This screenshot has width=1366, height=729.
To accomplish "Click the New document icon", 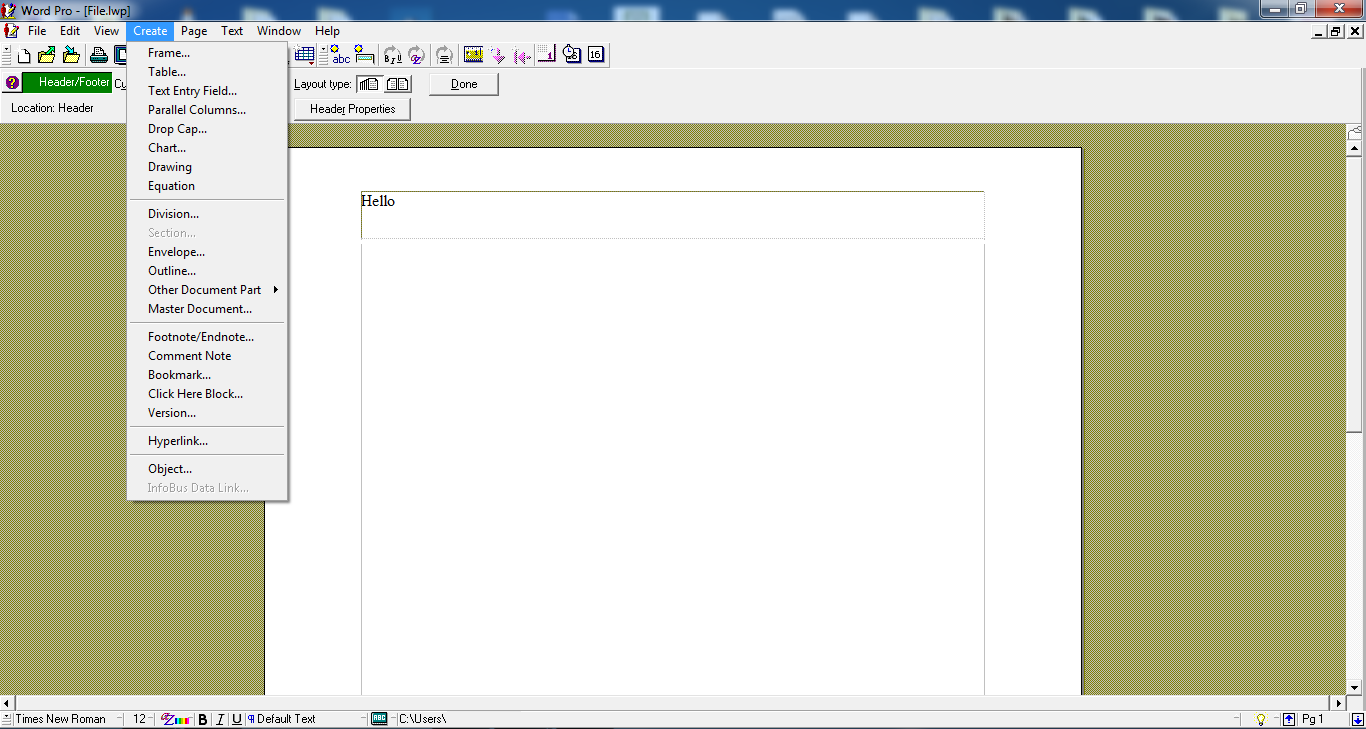I will point(24,55).
